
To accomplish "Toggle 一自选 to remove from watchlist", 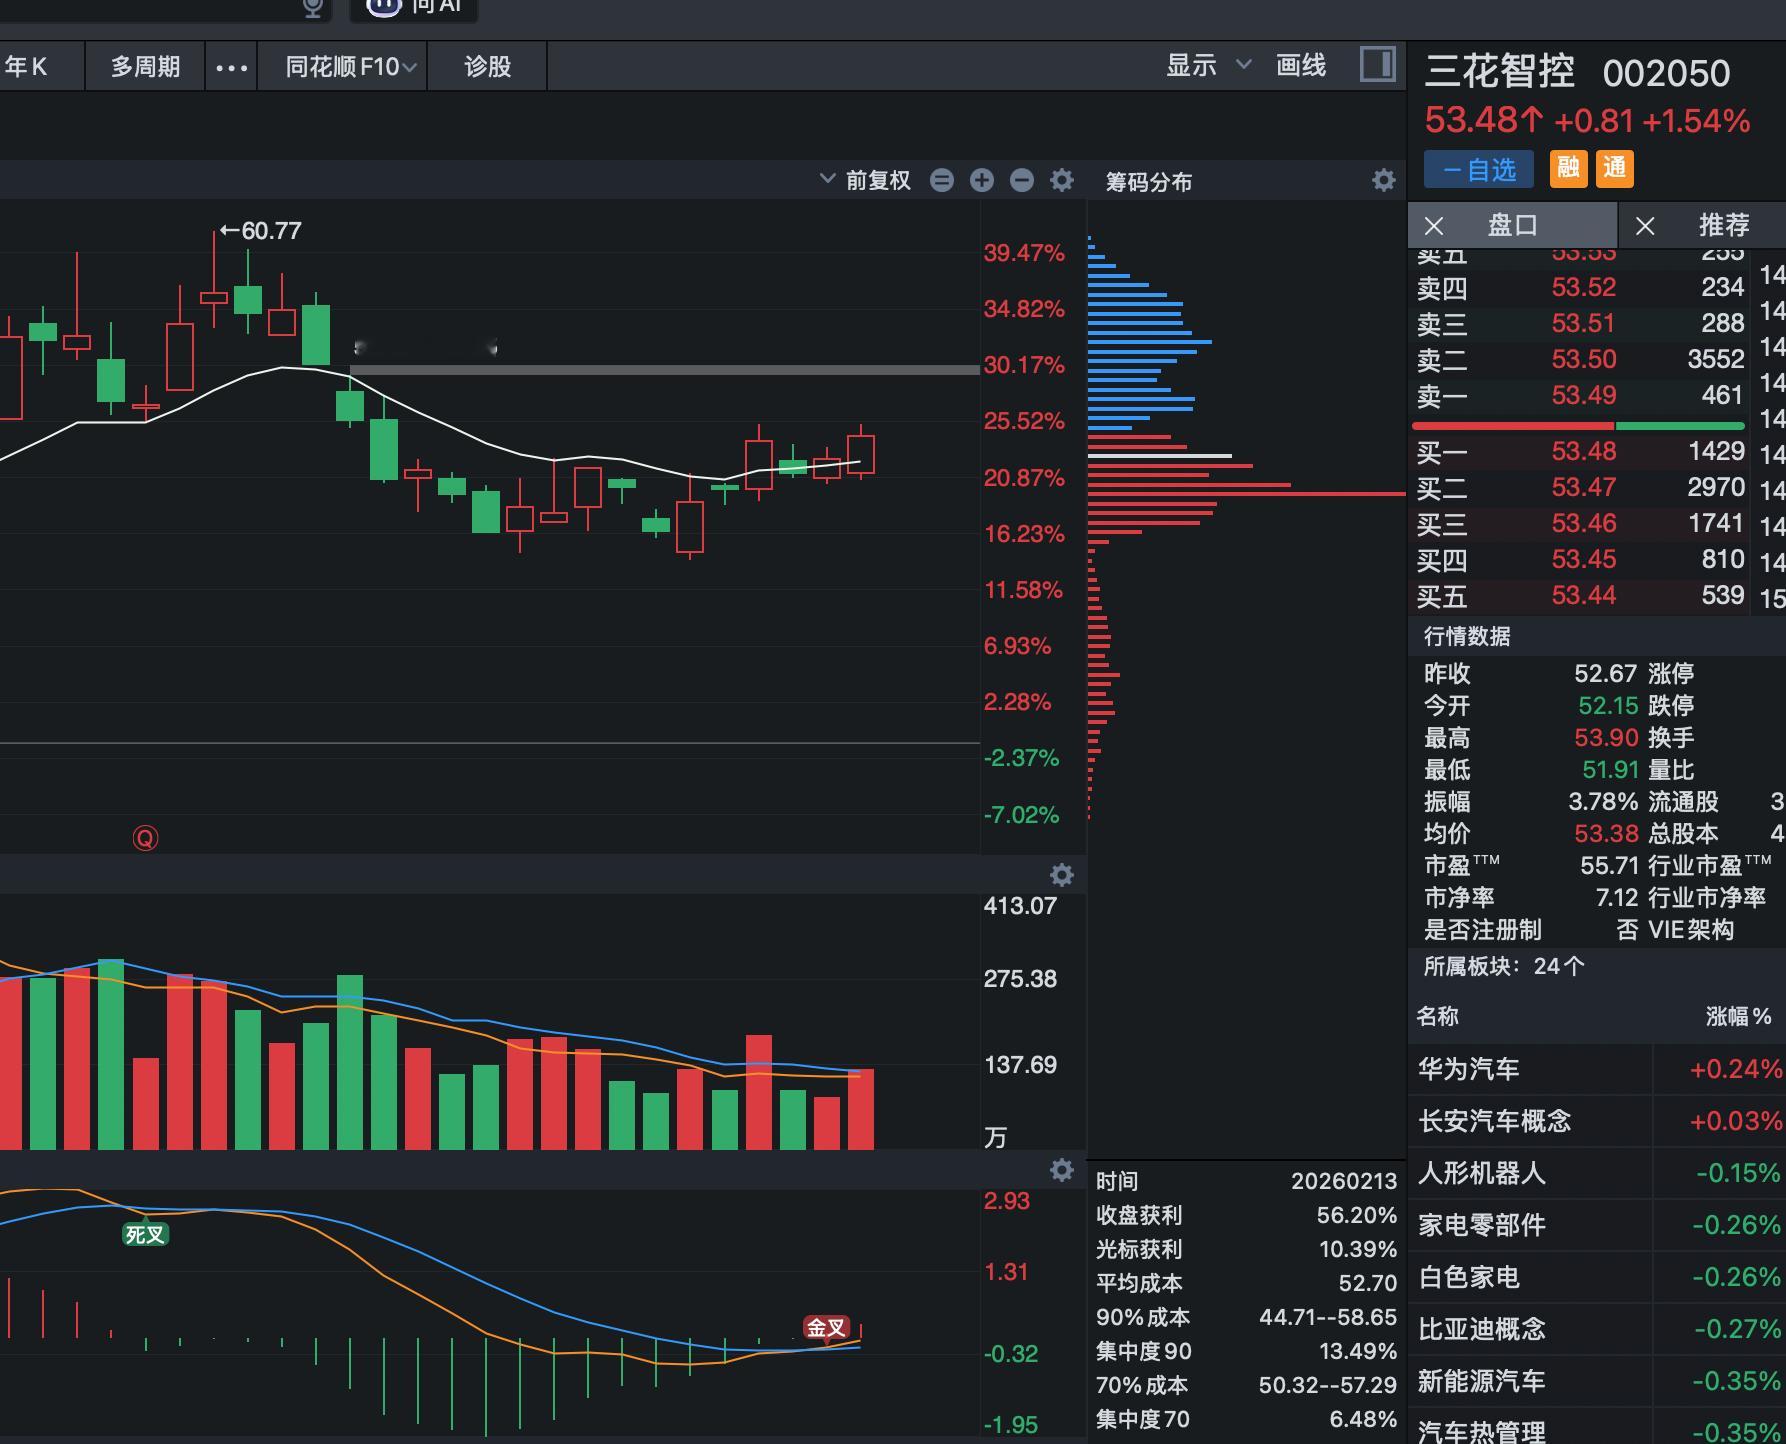I will point(1477,169).
